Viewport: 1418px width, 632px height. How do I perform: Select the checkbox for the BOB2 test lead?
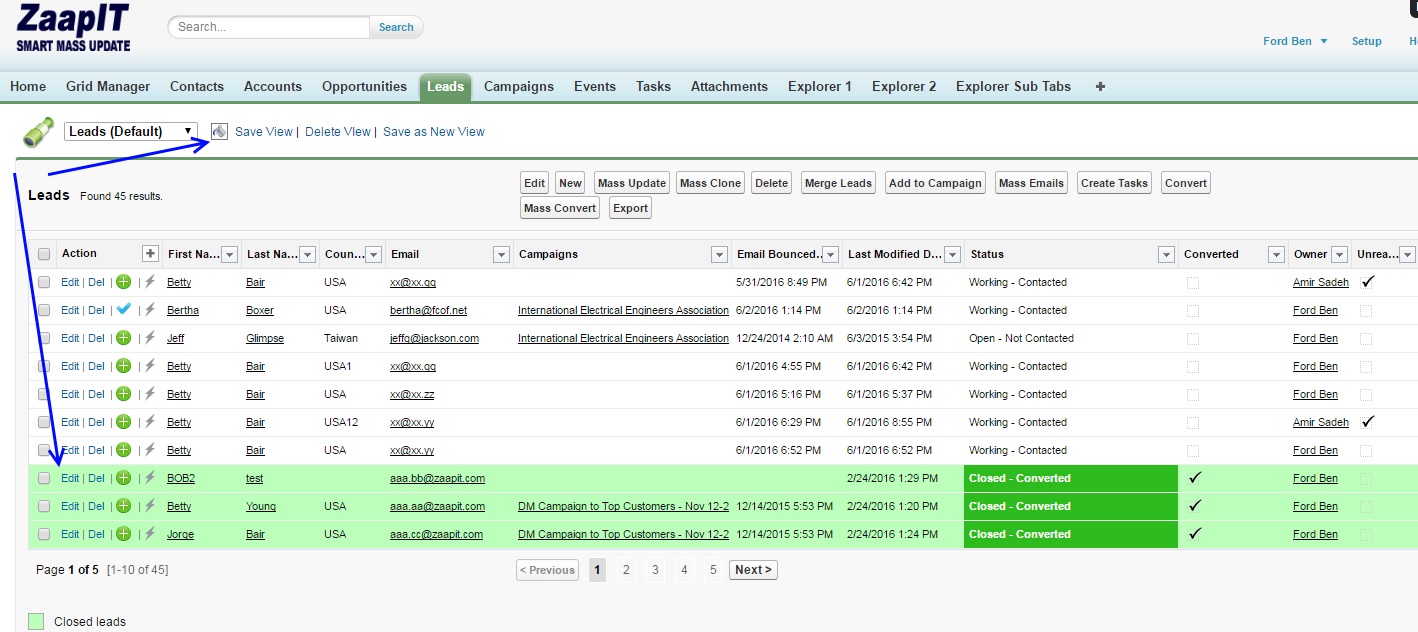(x=44, y=478)
